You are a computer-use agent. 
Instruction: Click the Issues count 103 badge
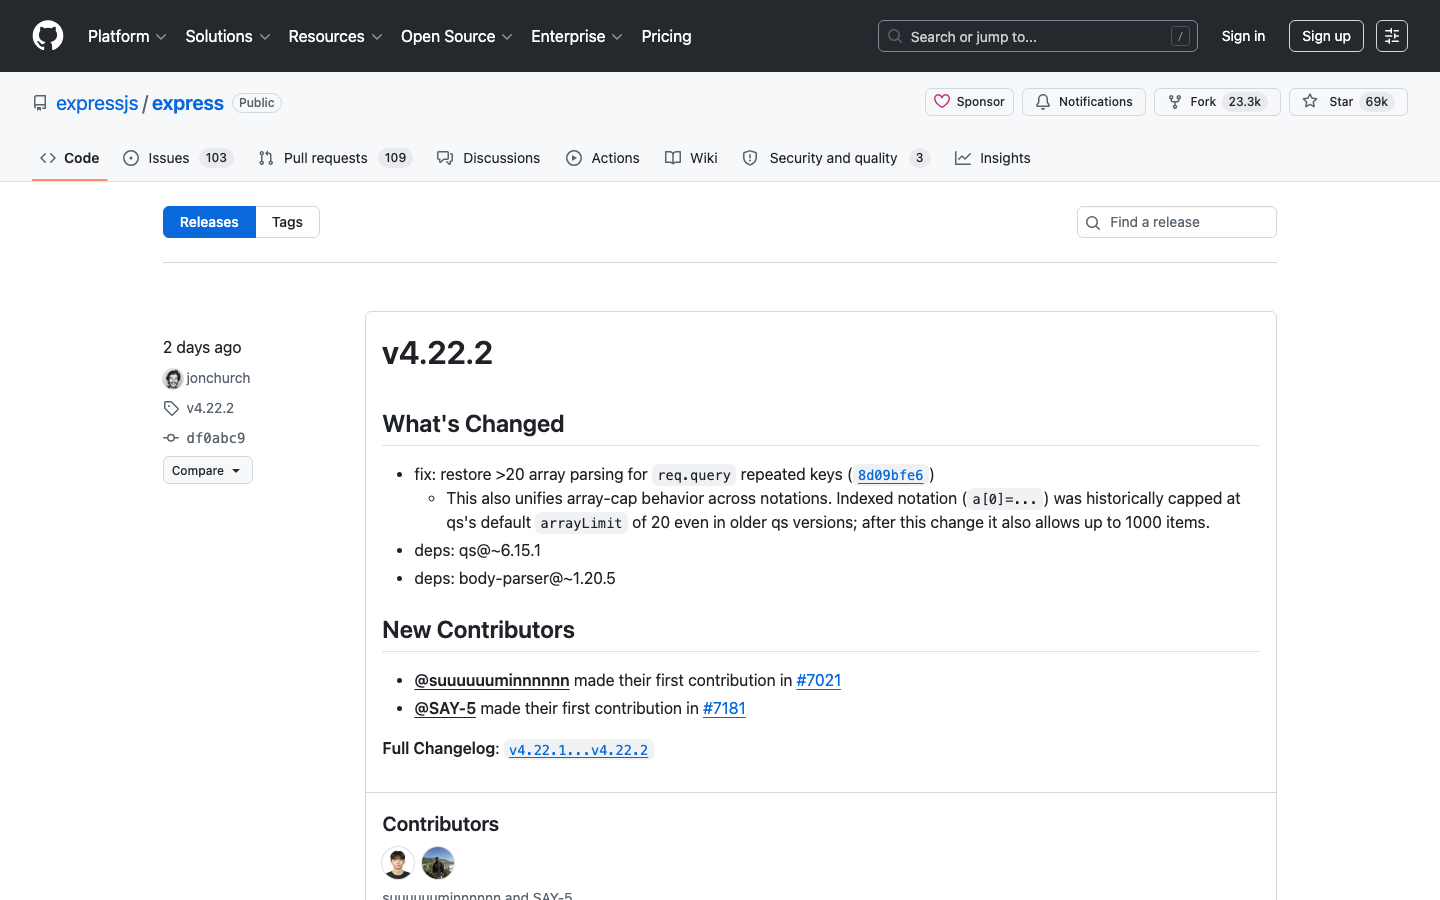point(216,158)
